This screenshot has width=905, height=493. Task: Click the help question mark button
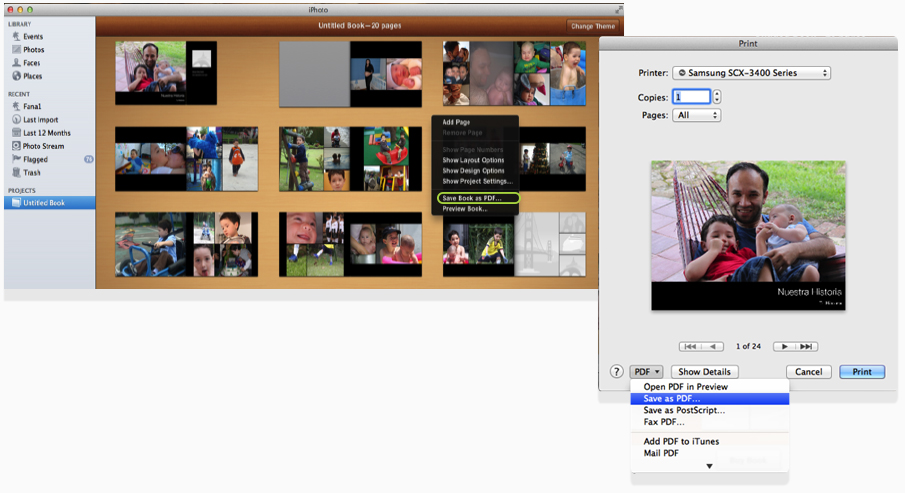617,372
